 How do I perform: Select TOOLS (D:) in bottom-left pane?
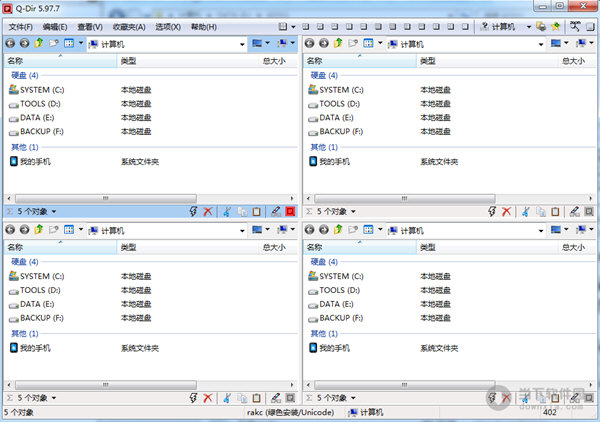tap(34, 290)
